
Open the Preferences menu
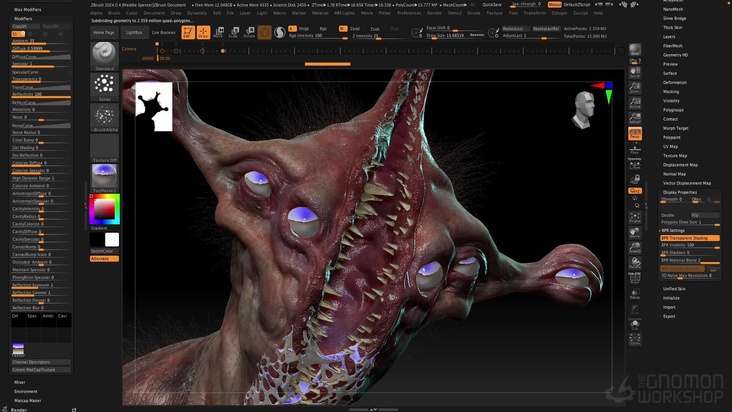[x=409, y=13]
